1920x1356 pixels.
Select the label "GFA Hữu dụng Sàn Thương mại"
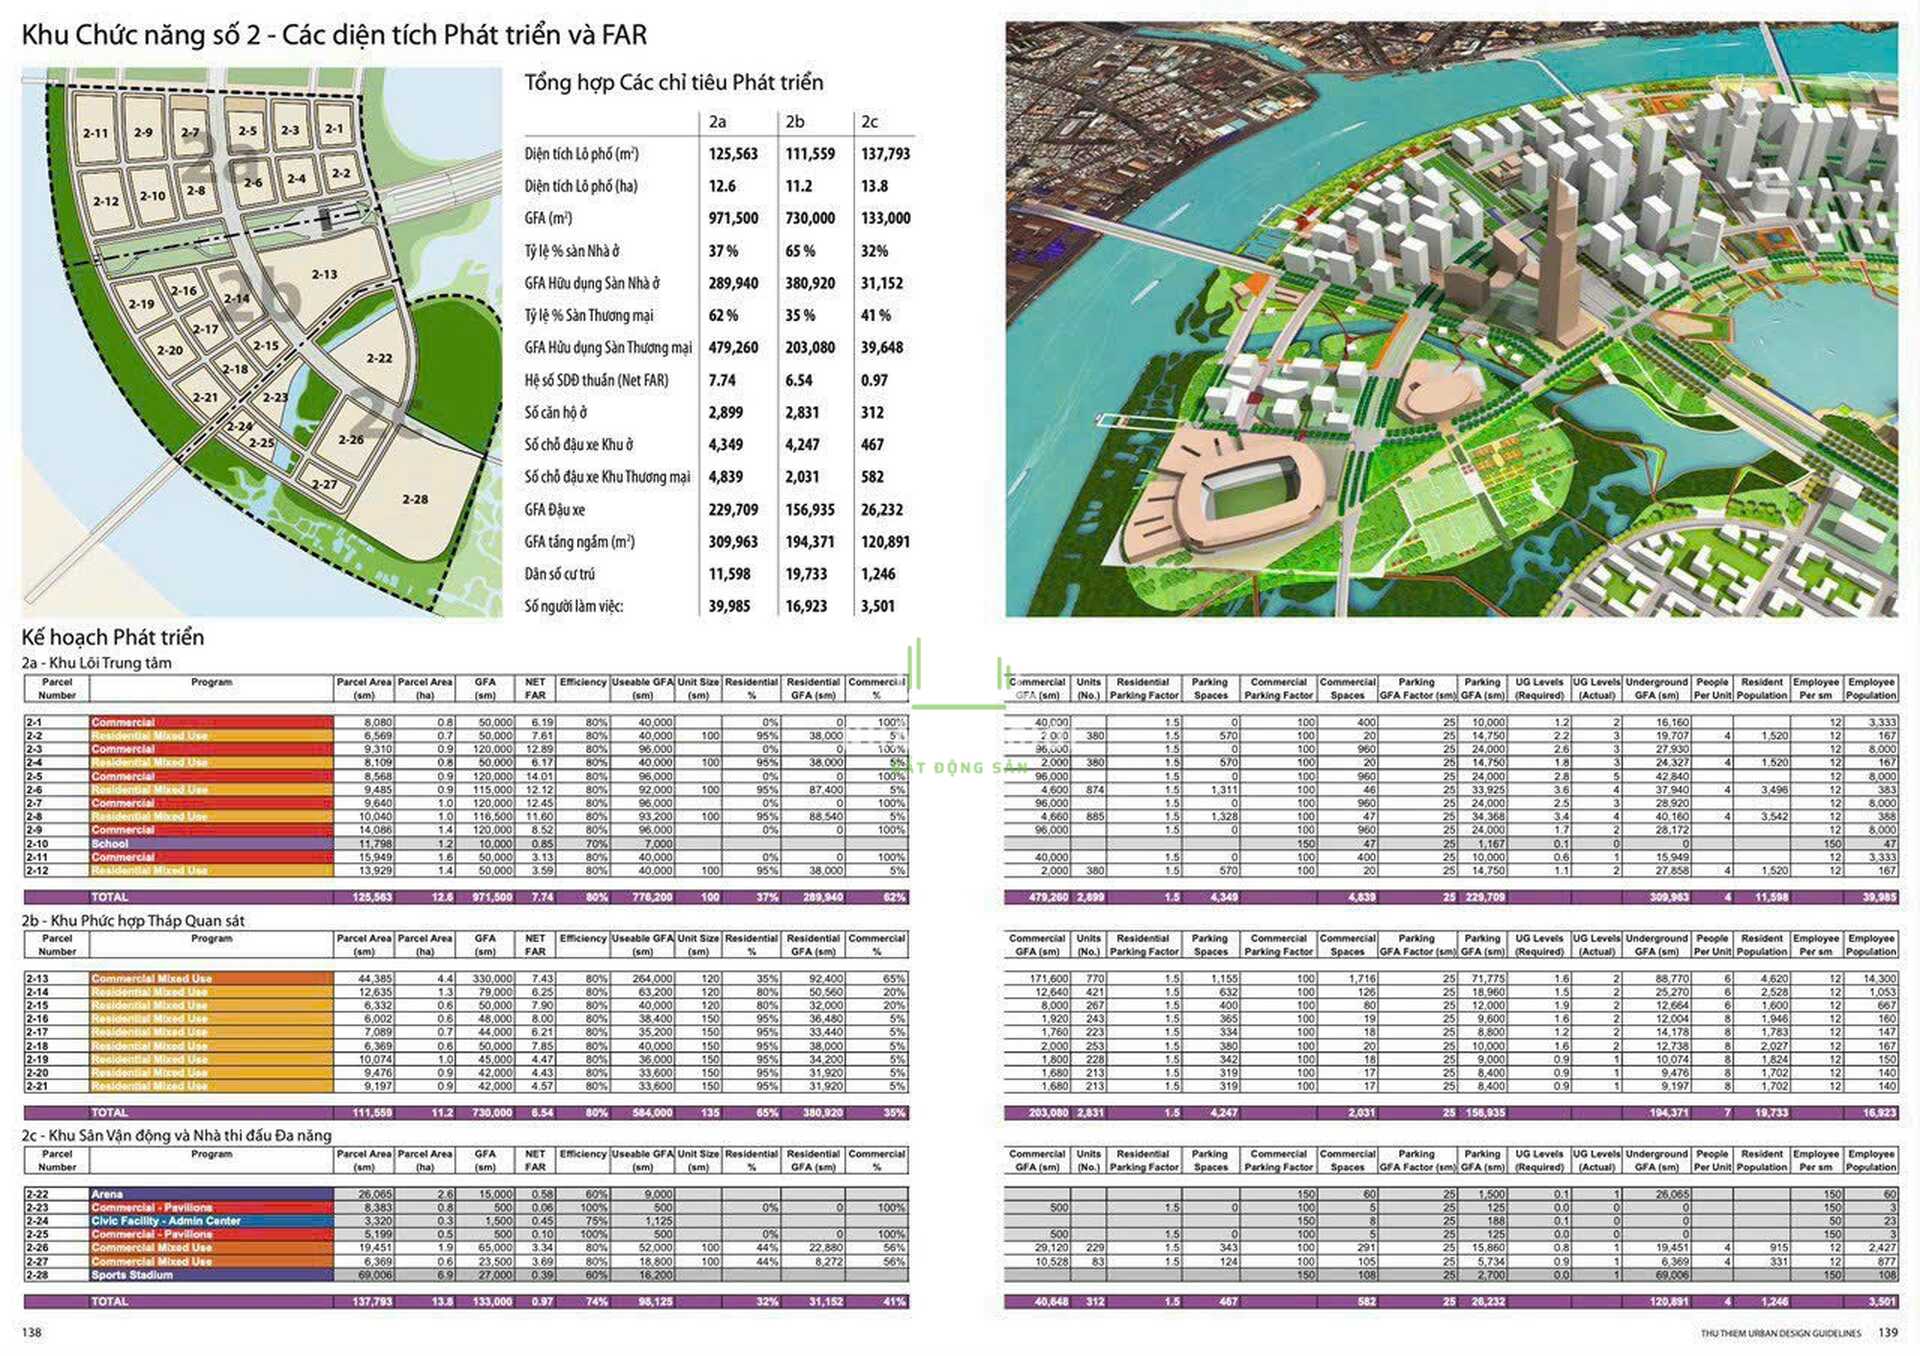608,348
